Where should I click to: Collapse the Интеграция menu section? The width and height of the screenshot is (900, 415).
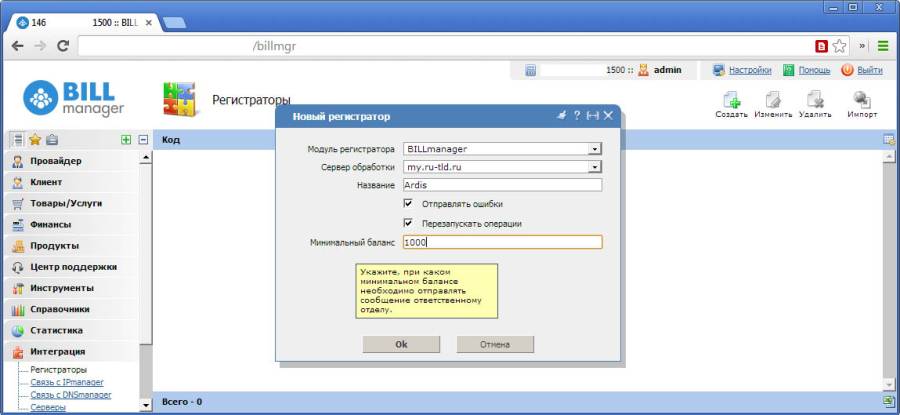pyautogui.click(x=71, y=351)
